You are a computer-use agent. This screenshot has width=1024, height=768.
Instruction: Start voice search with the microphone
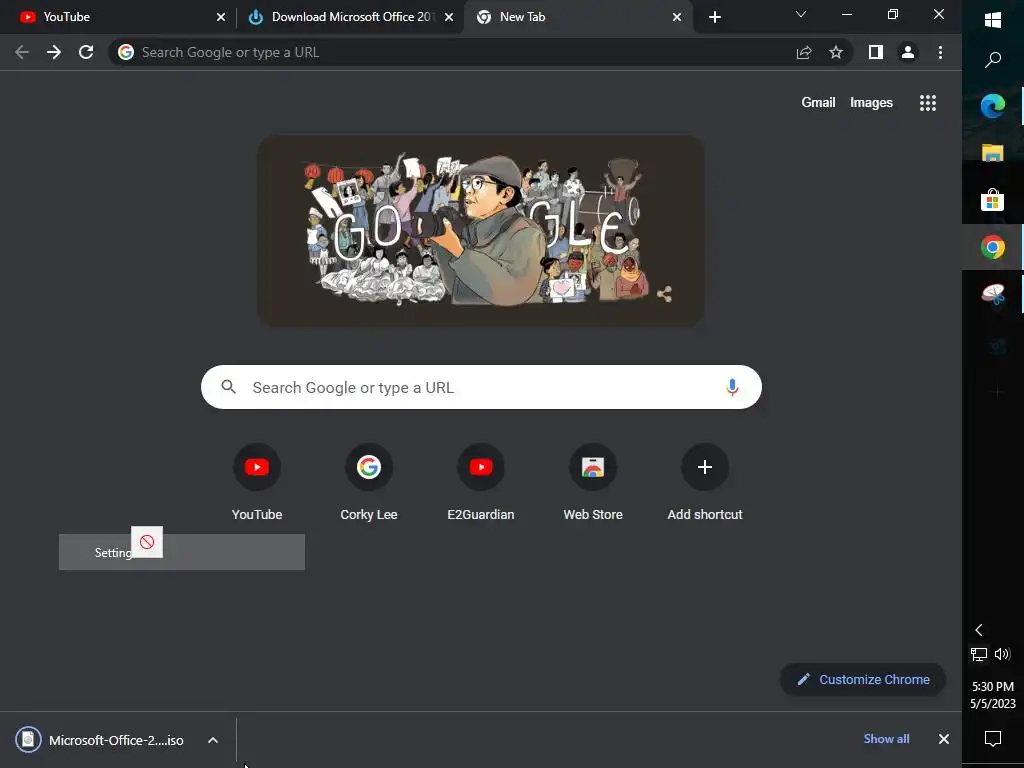(x=732, y=387)
